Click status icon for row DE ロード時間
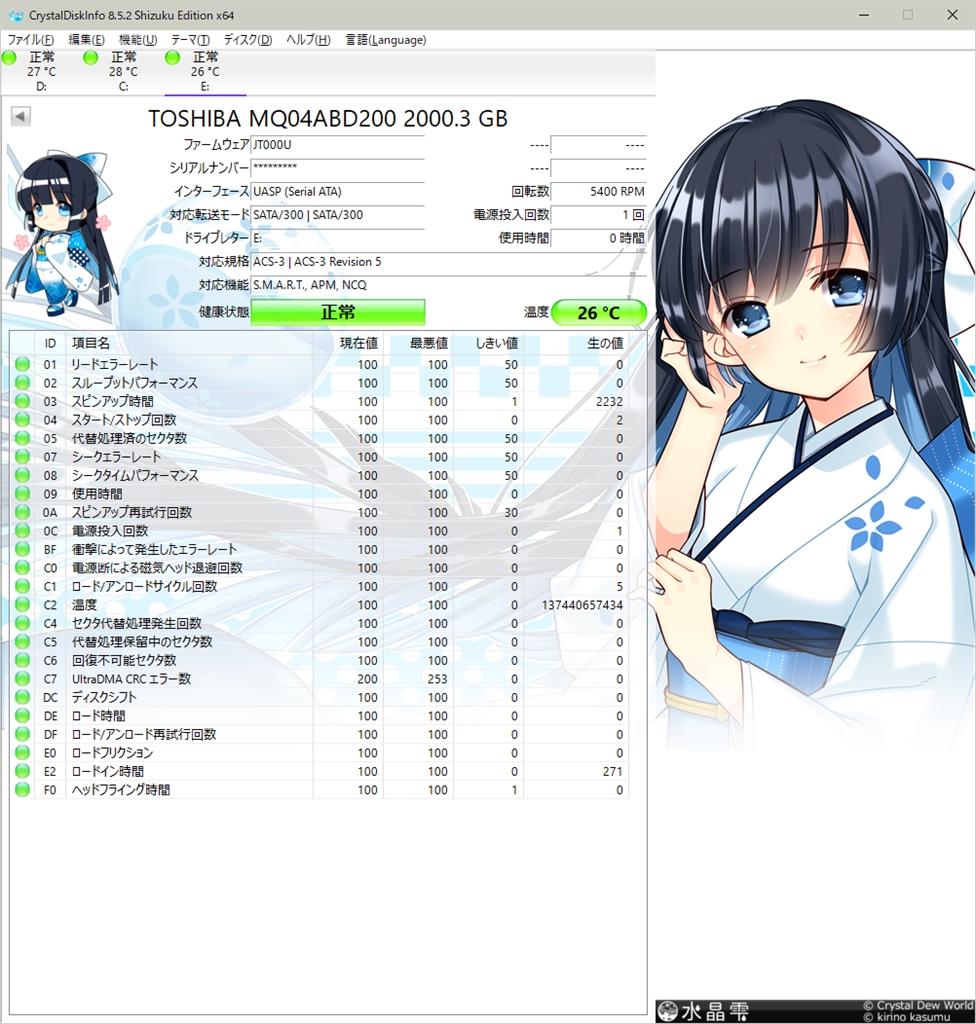Image resolution: width=976 pixels, height=1024 pixels. (22, 716)
